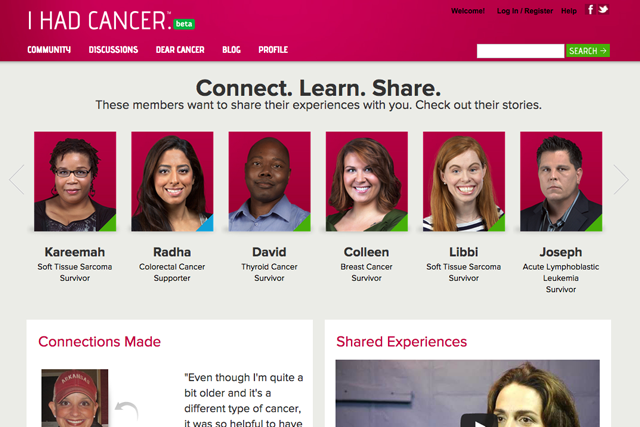Image resolution: width=640 pixels, height=427 pixels.
Task: Play the Shared Experiences video
Action: pos(479,421)
